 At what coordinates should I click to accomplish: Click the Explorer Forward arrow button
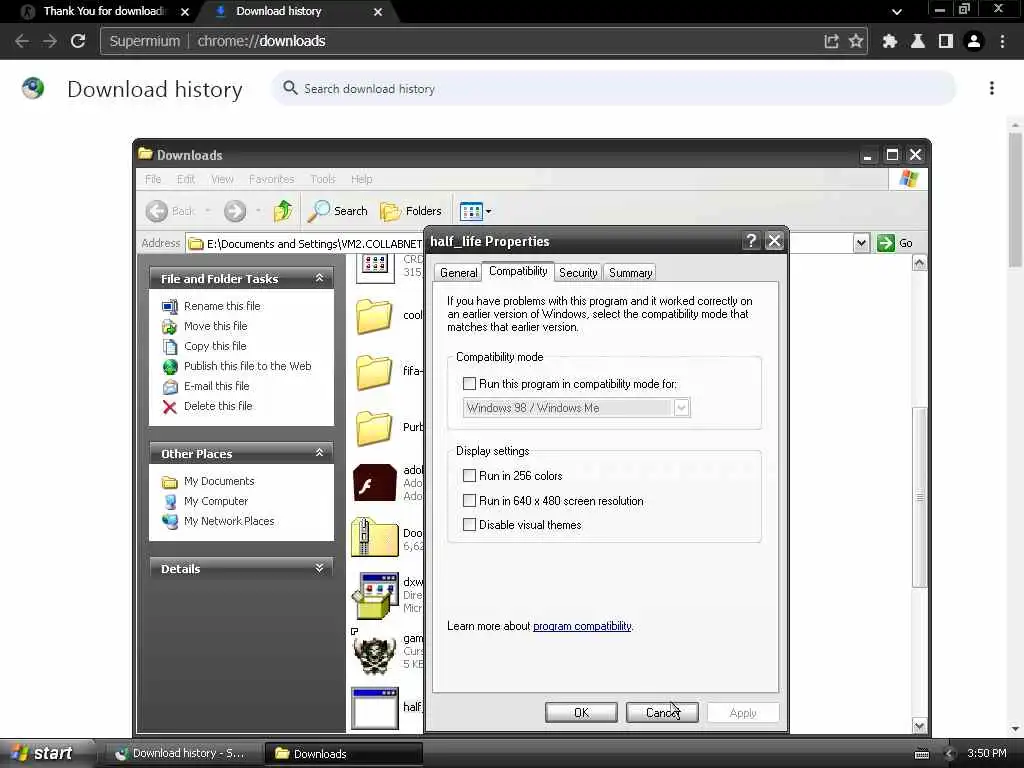pyautogui.click(x=235, y=211)
